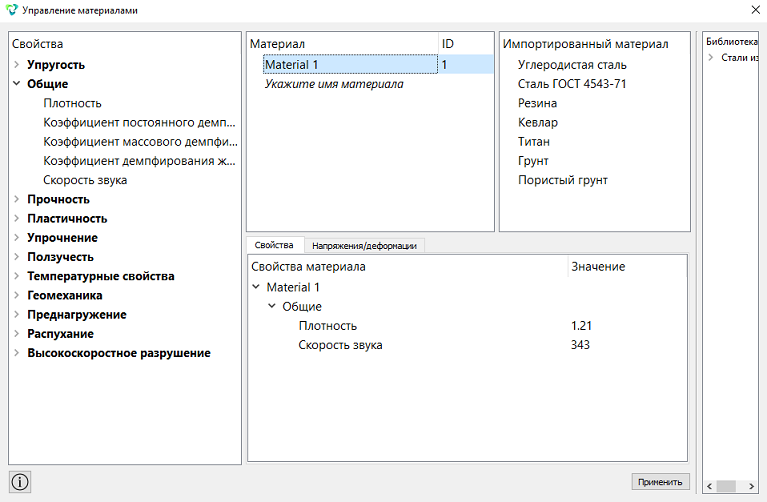Expand the Пластичность property group
This screenshot has height=502, width=767.
(17, 218)
